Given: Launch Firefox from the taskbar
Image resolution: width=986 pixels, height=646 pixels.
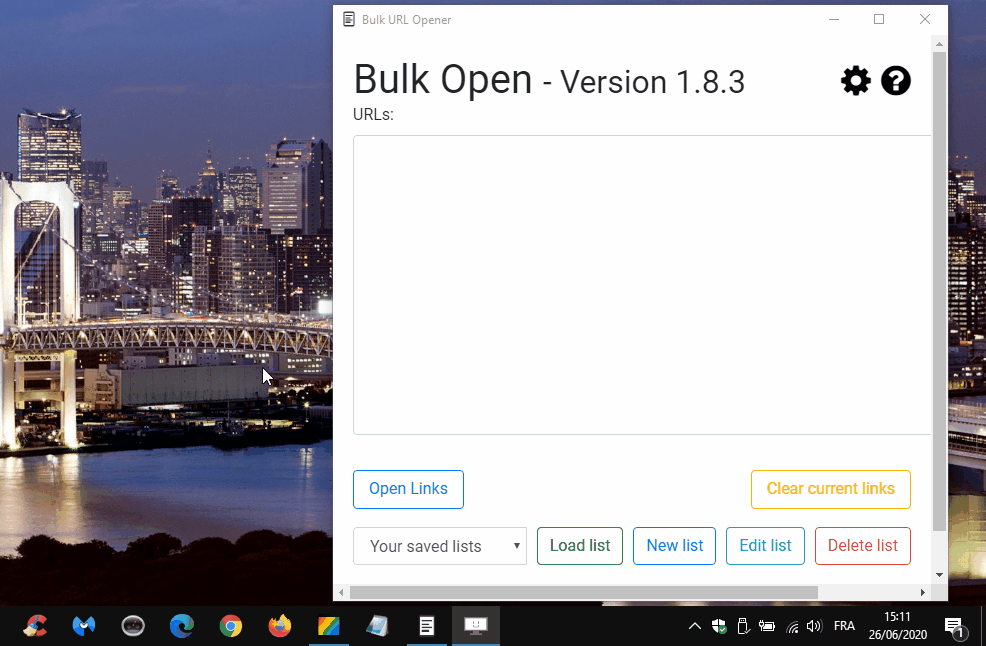Looking at the screenshot, I should 280,626.
